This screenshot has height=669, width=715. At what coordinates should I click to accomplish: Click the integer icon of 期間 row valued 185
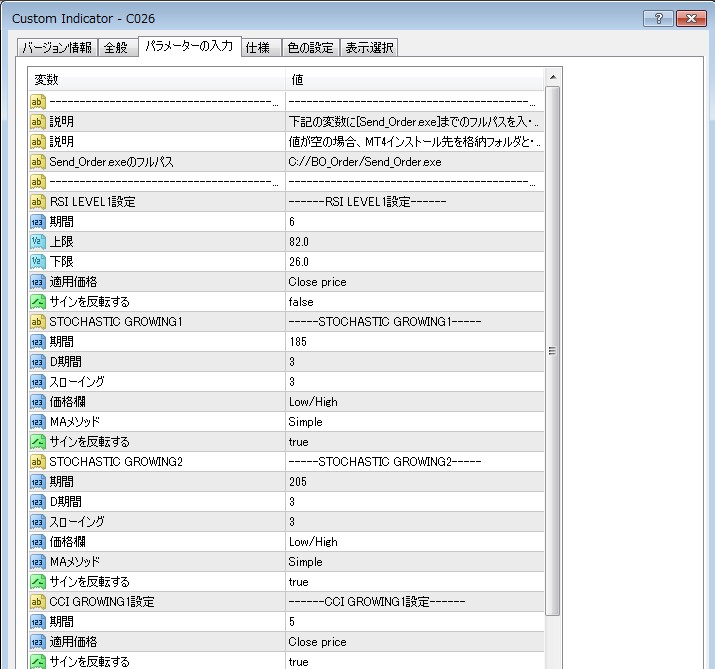(38, 342)
